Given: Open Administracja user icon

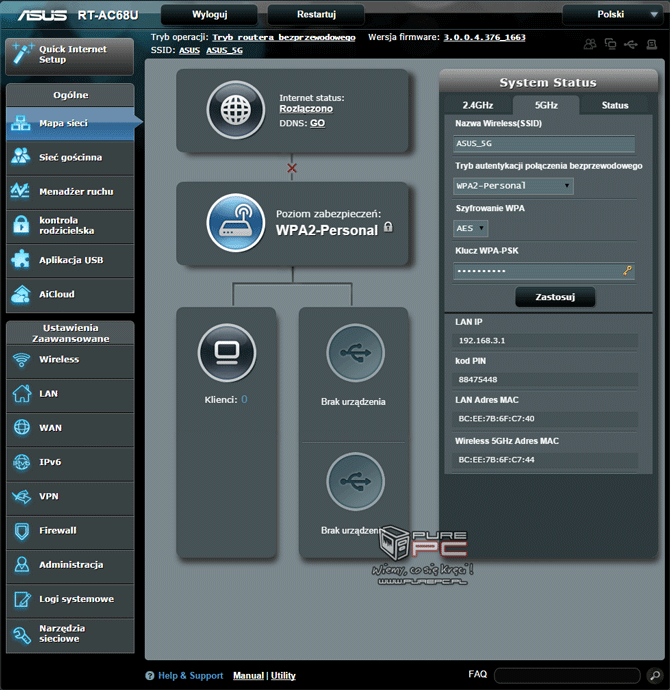Looking at the screenshot, I should (22, 565).
